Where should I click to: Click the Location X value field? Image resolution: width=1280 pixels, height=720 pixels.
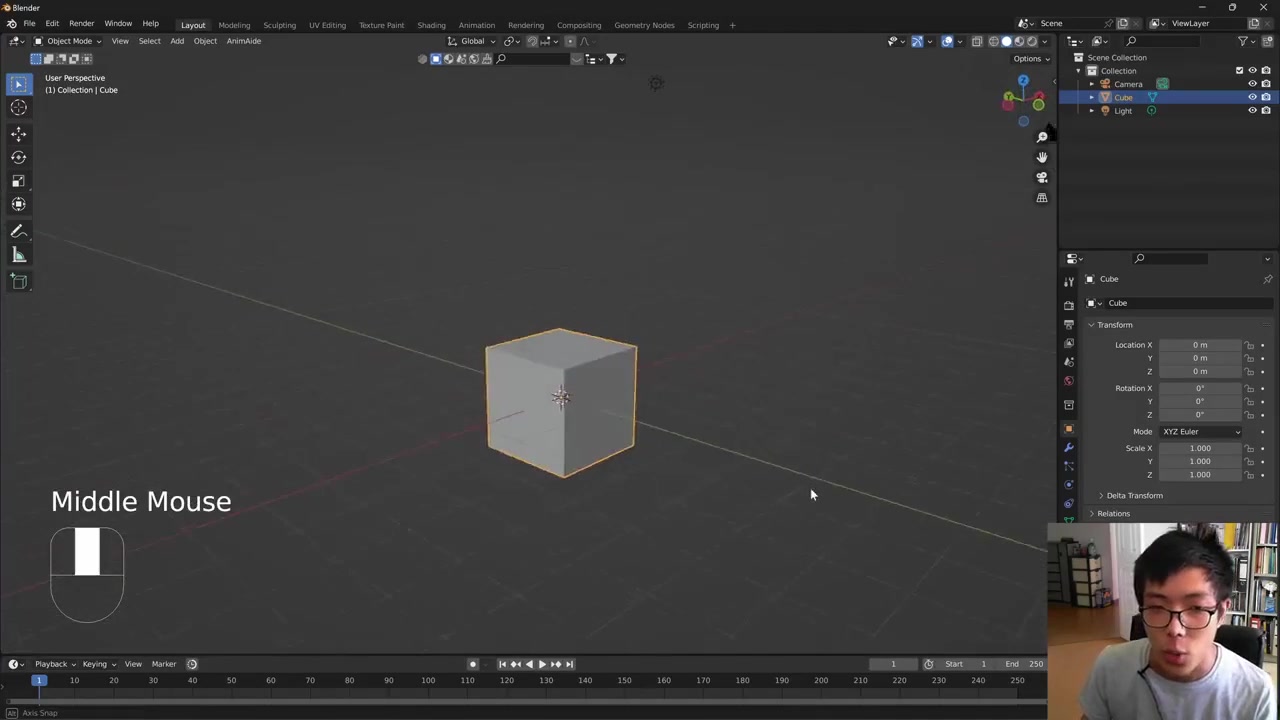pyautogui.click(x=1199, y=345)
